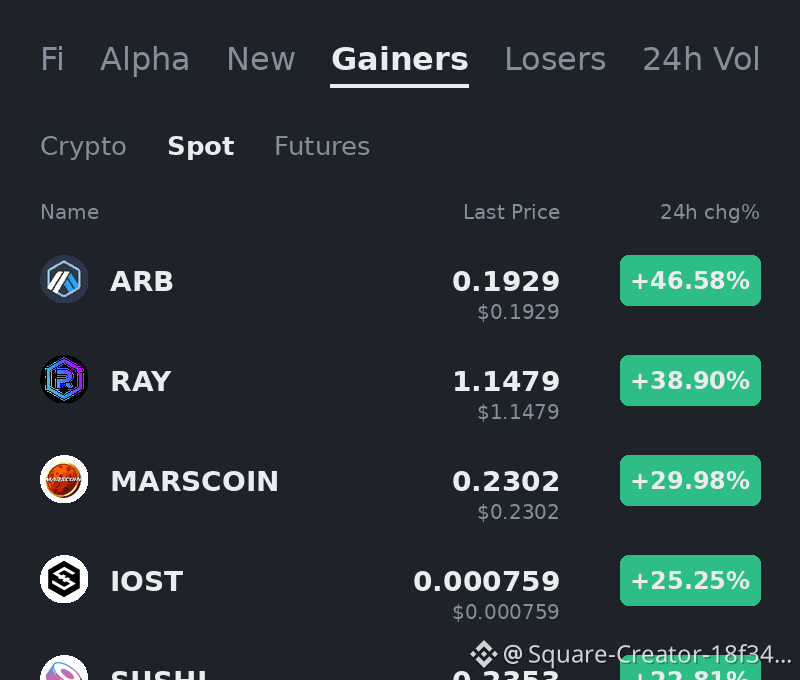Tap the ARB coin logo icon

pyautogui.click(x=64, y=280)
